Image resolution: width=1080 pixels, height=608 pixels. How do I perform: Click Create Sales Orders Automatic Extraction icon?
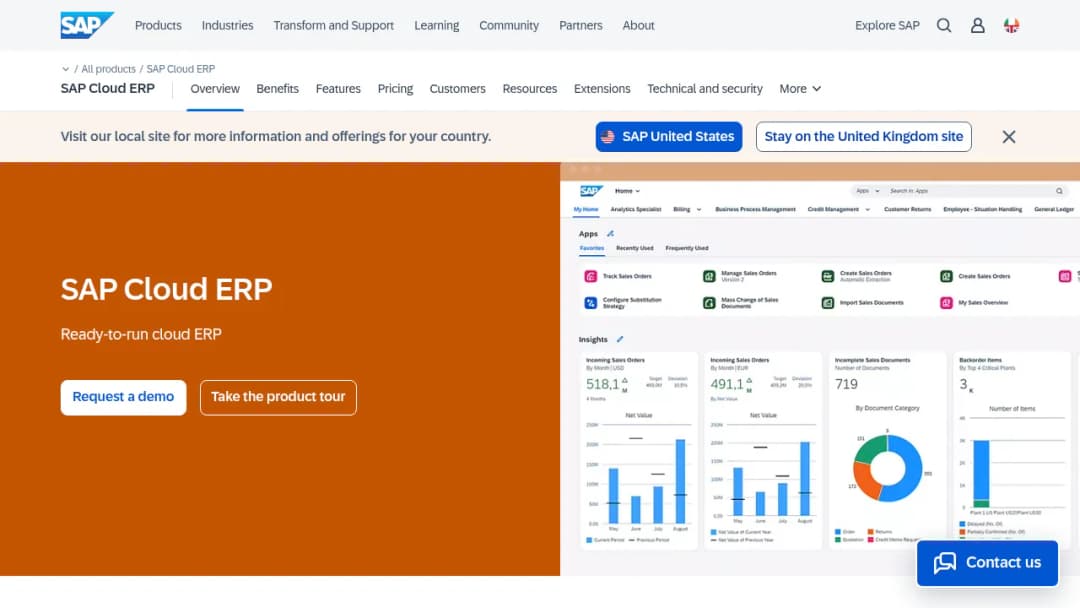[x=827, y=276]
